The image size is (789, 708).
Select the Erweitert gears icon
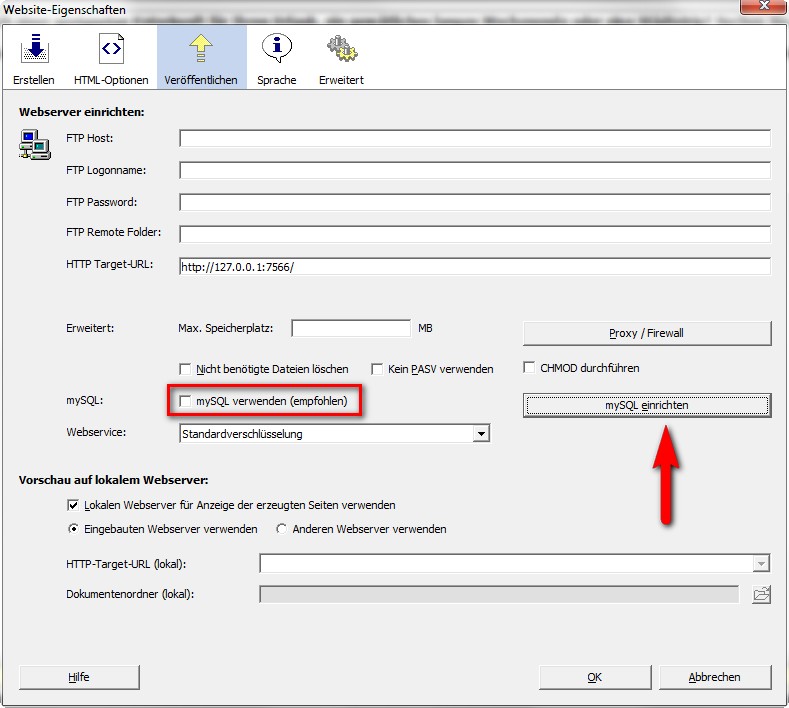341,48
